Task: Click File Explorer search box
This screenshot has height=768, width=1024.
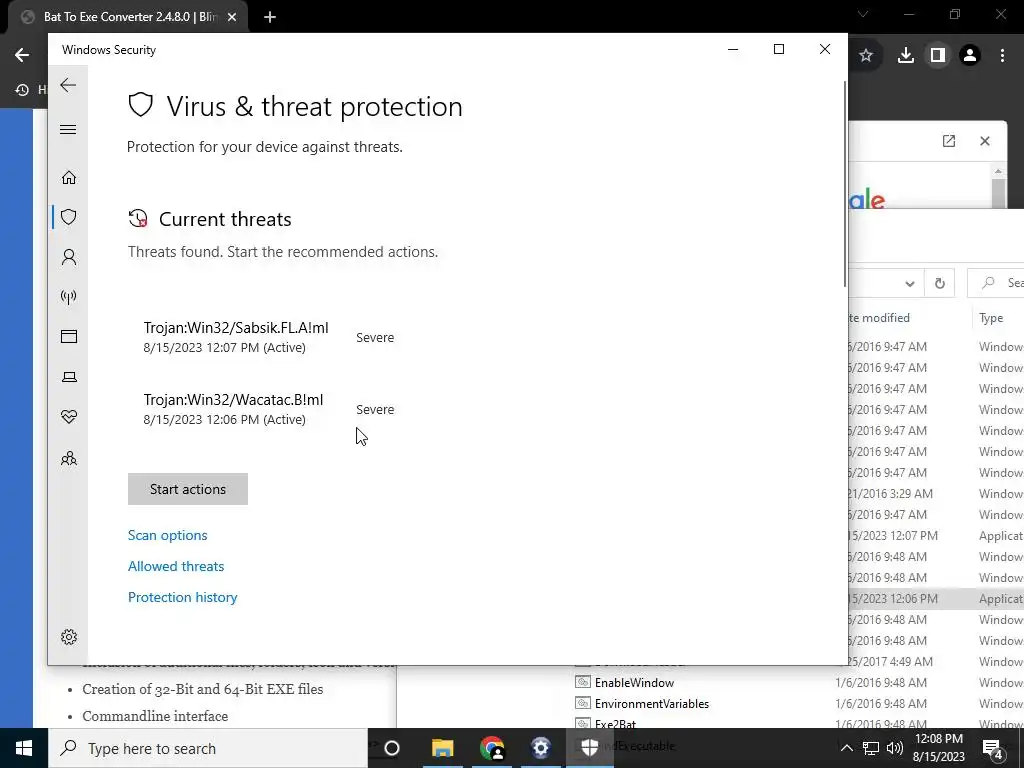Action: pos(995,283)
